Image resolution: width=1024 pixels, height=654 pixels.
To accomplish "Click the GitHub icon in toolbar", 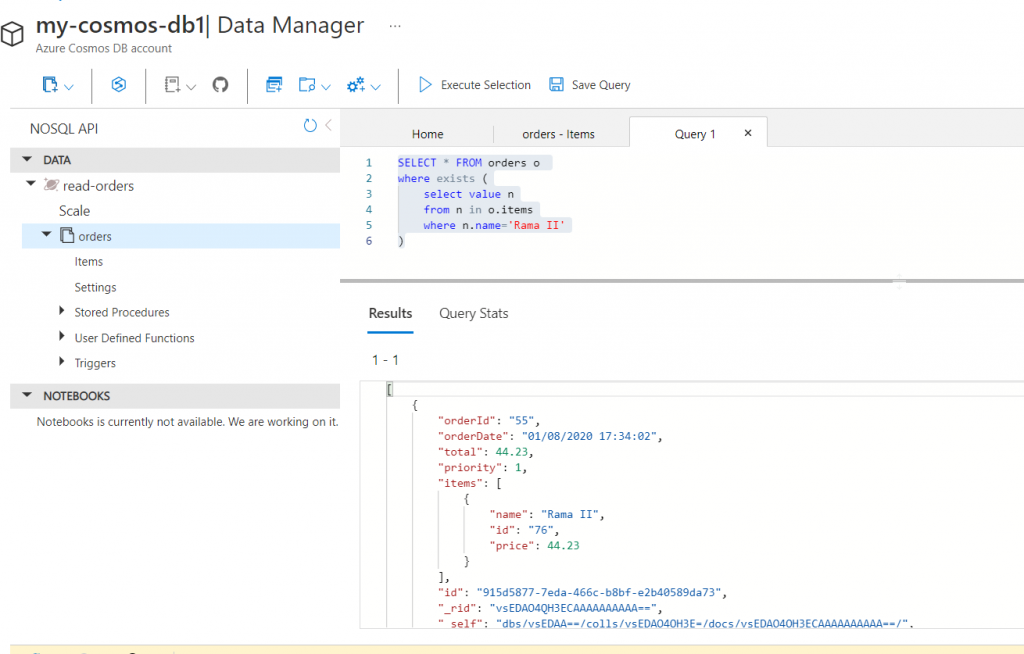I will click(220, 86).
